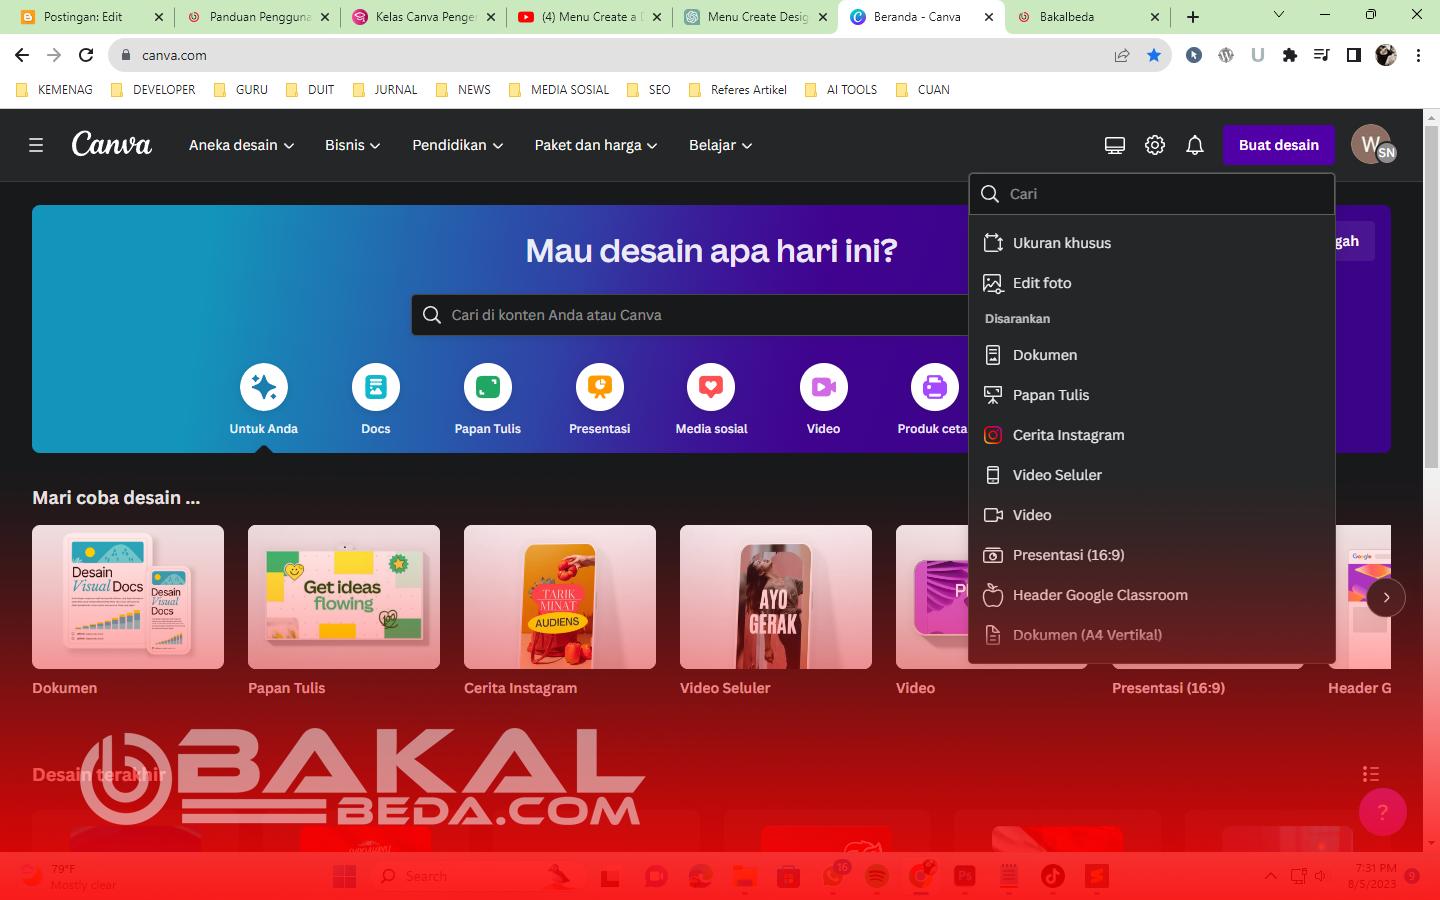Open the MEDIA SOSIAL bookmark folder
Viewport: 1440px width, 900px height.
click(560, 90)
